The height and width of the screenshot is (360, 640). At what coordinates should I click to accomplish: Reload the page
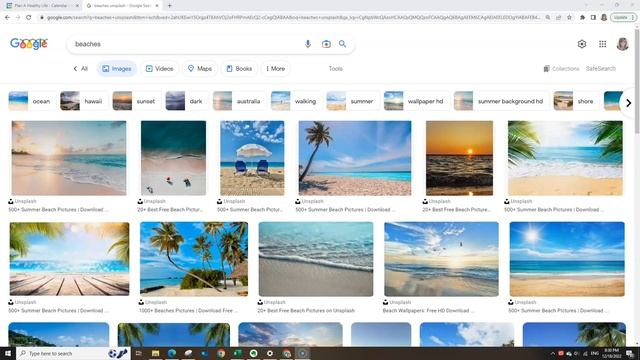[29, 18]
